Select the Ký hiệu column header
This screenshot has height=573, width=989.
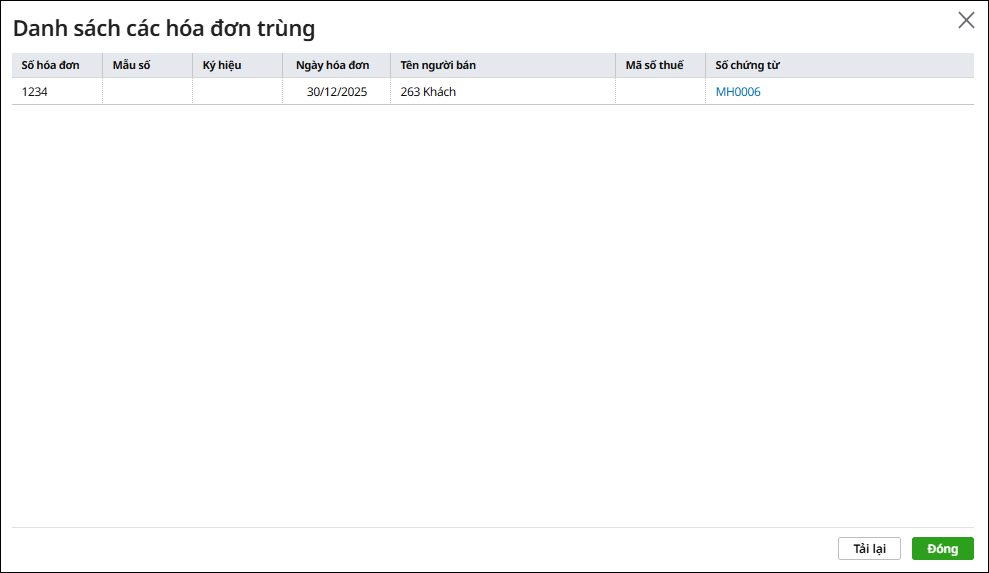pyautogui.click(x=237, y=65)
